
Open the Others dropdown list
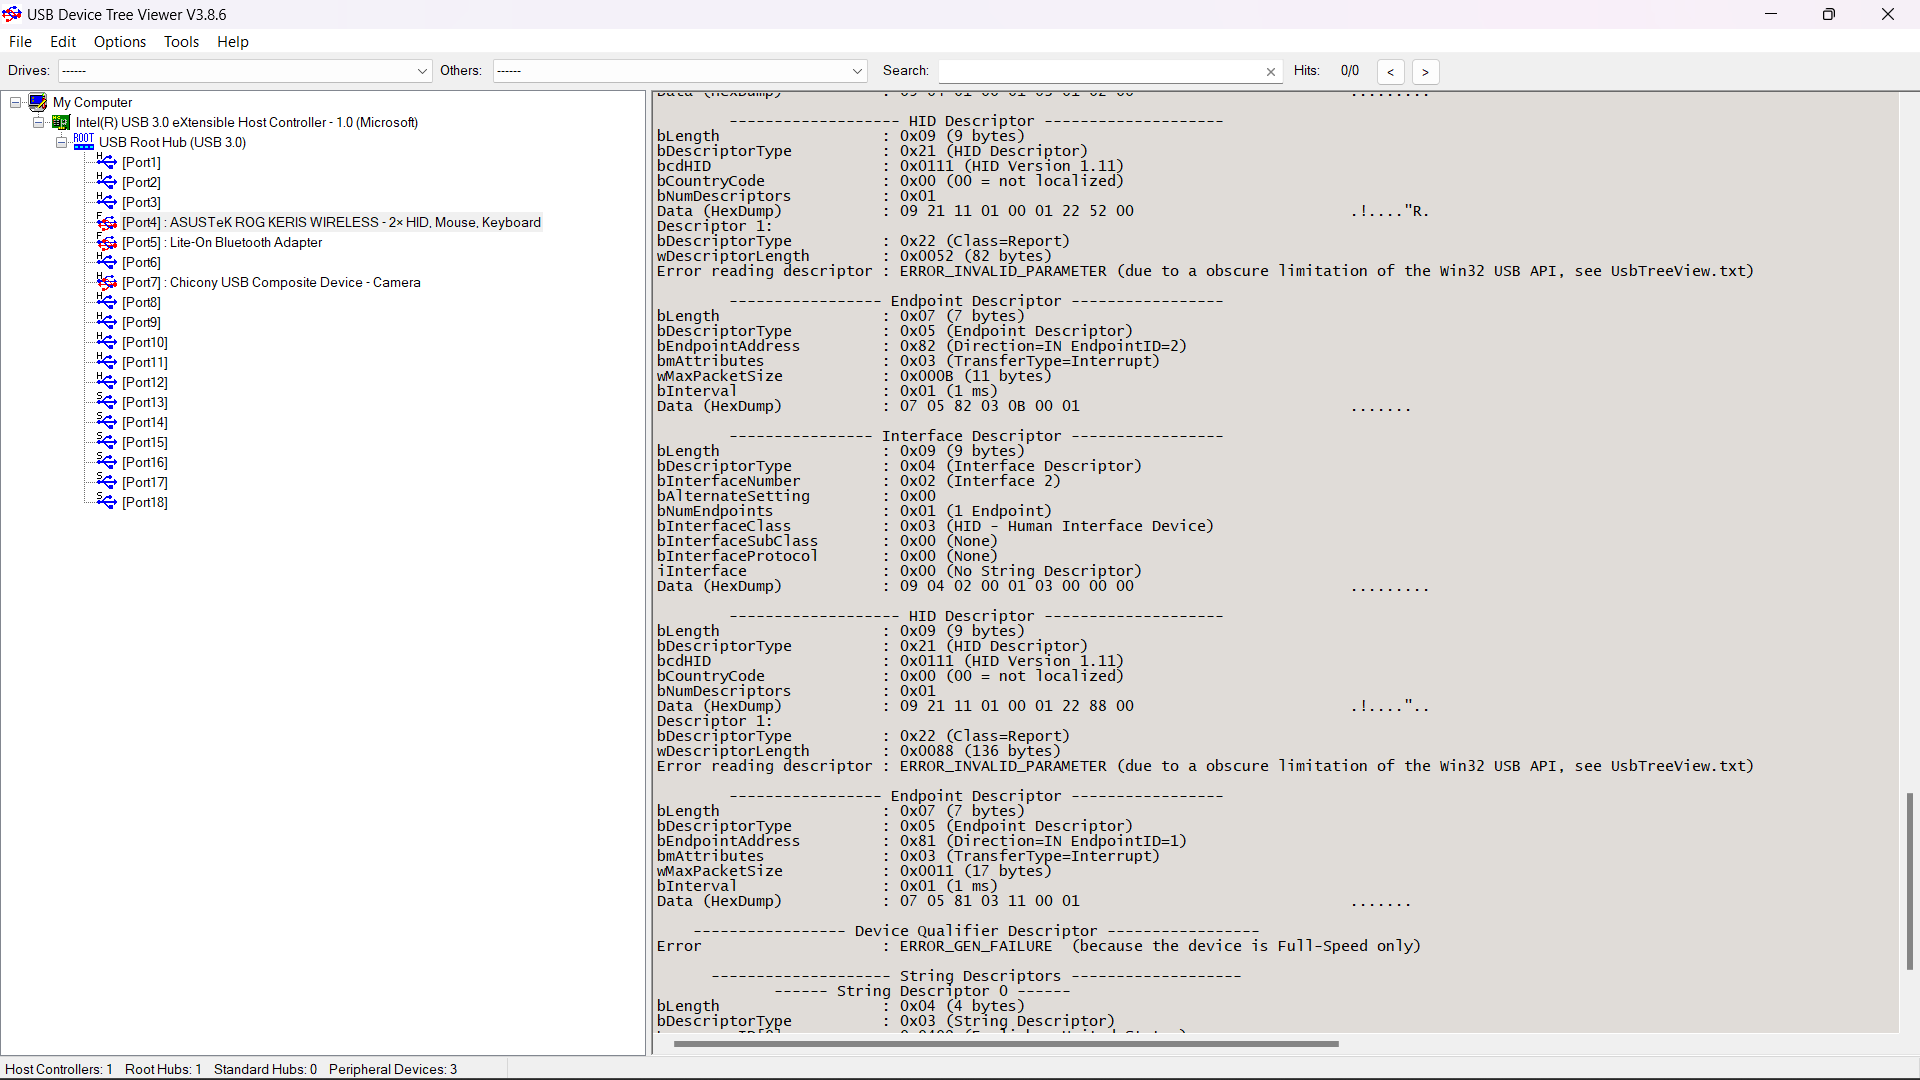click(857, 71)
